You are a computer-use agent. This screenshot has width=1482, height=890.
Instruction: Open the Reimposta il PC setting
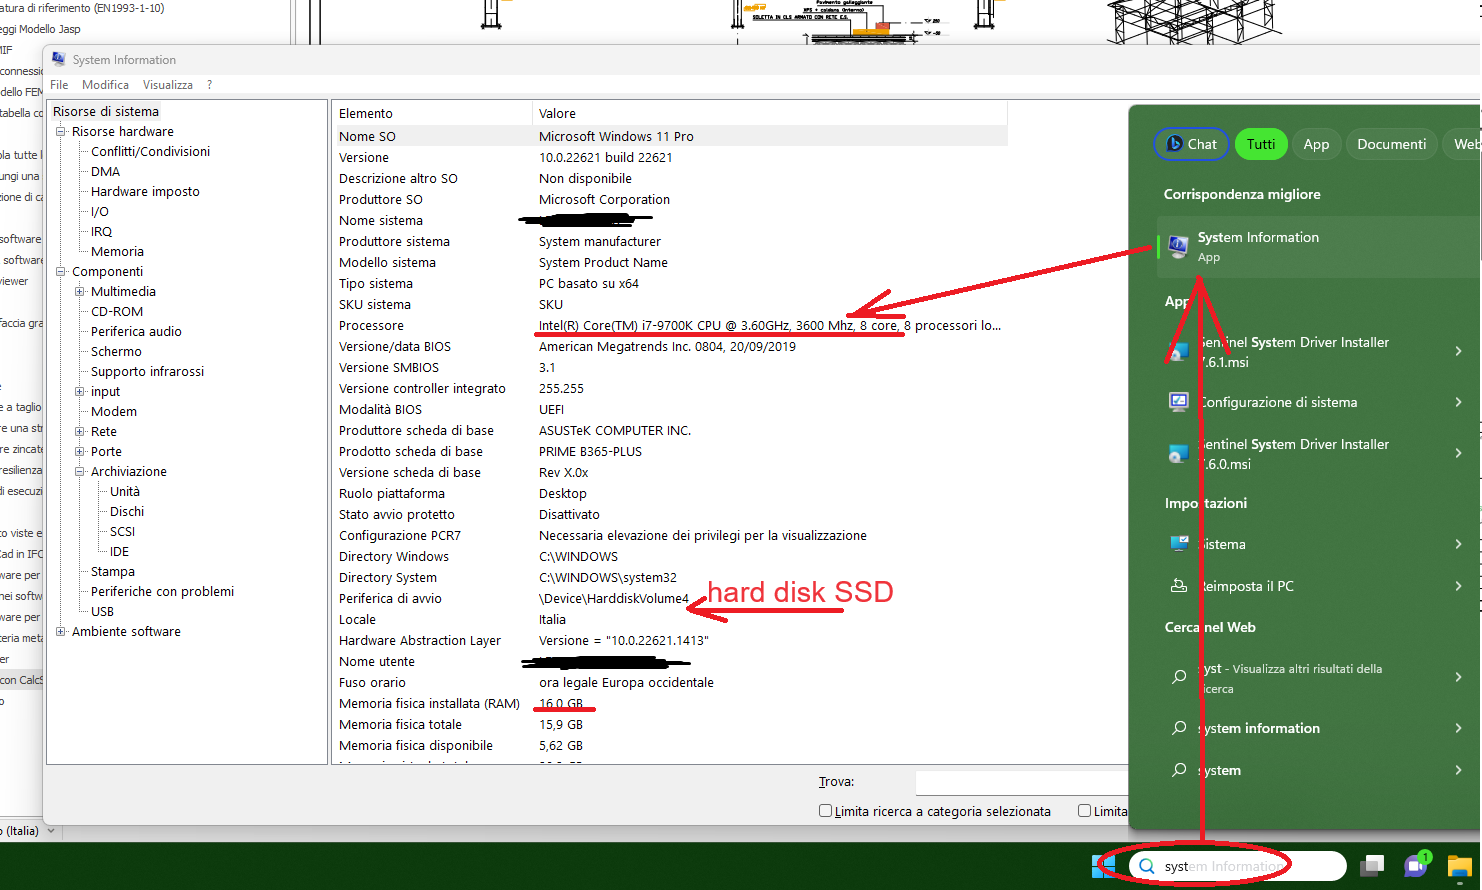tap(1246, 586)
